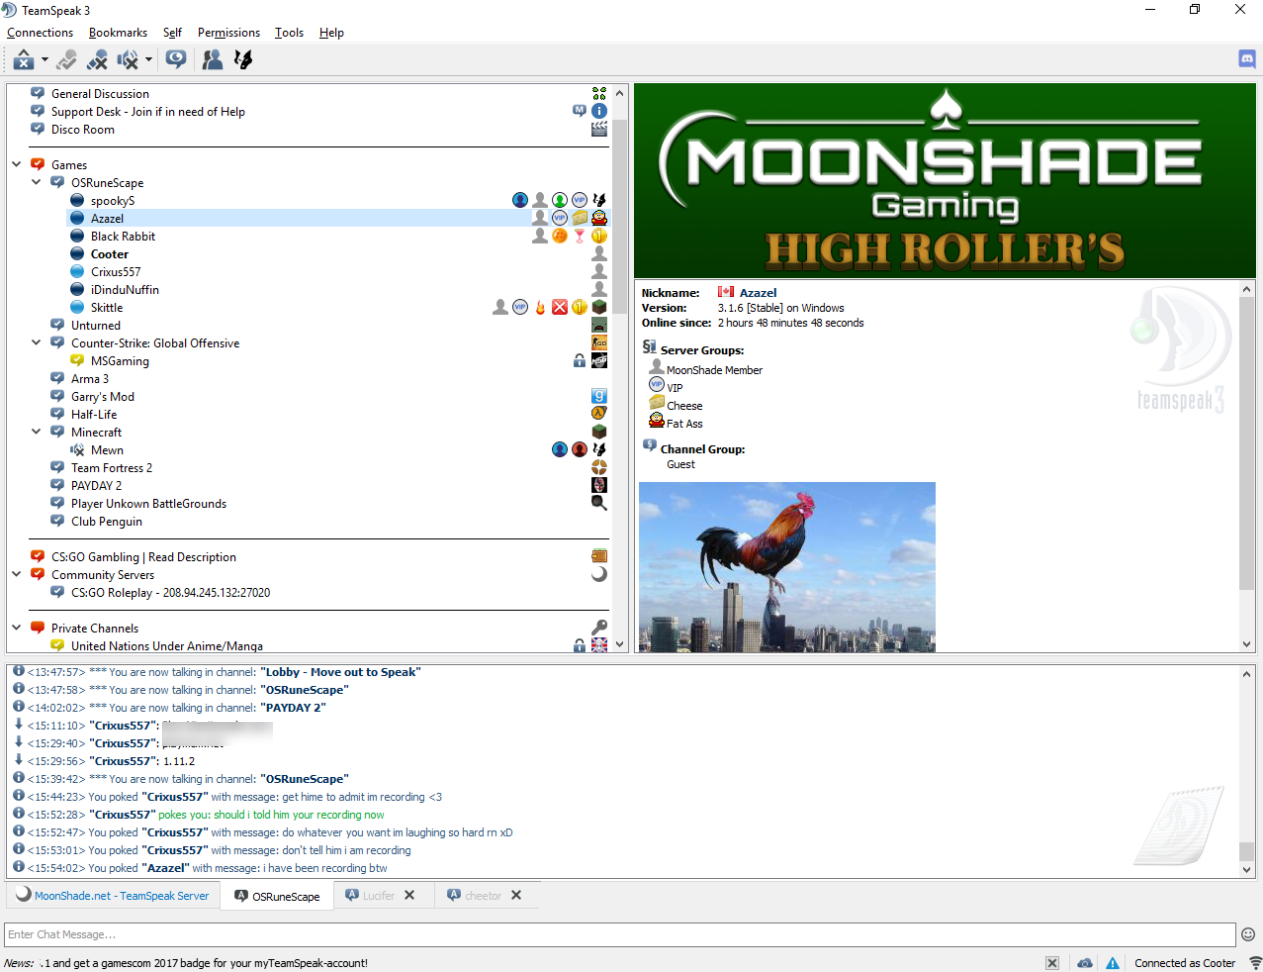Click the rooster avatar image
This screenshot has height=972, width=1263.
point(786,566)
